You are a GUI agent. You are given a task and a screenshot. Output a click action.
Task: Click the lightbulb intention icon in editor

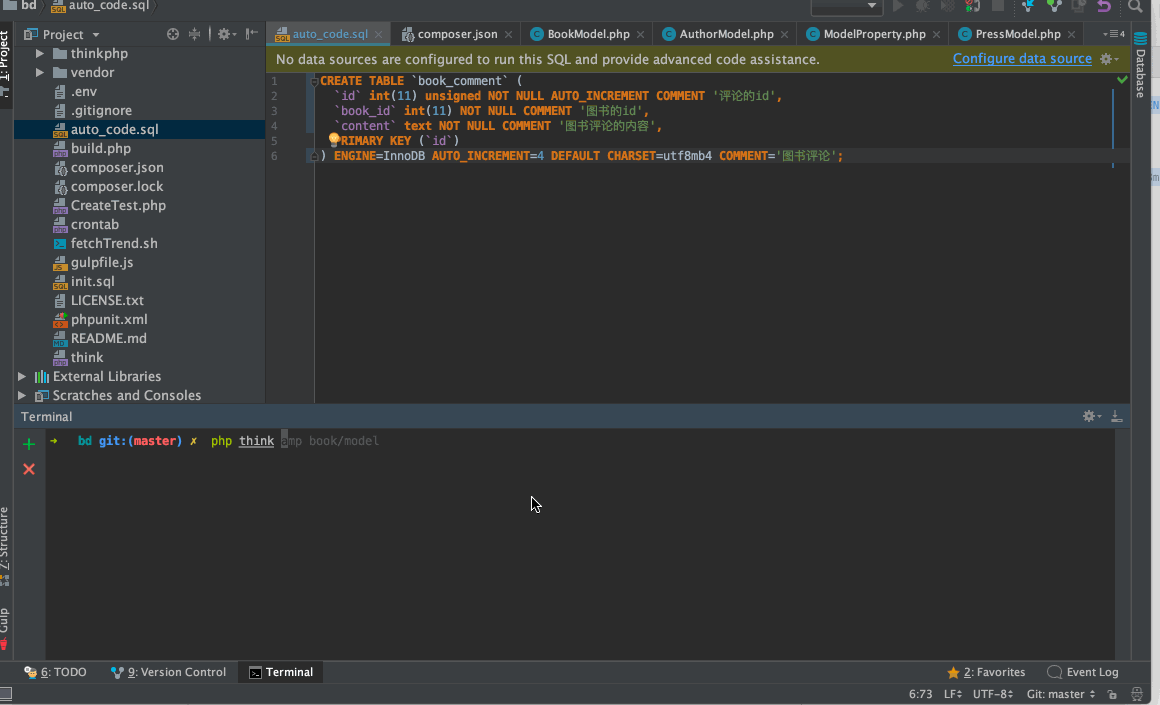[334, 139]
